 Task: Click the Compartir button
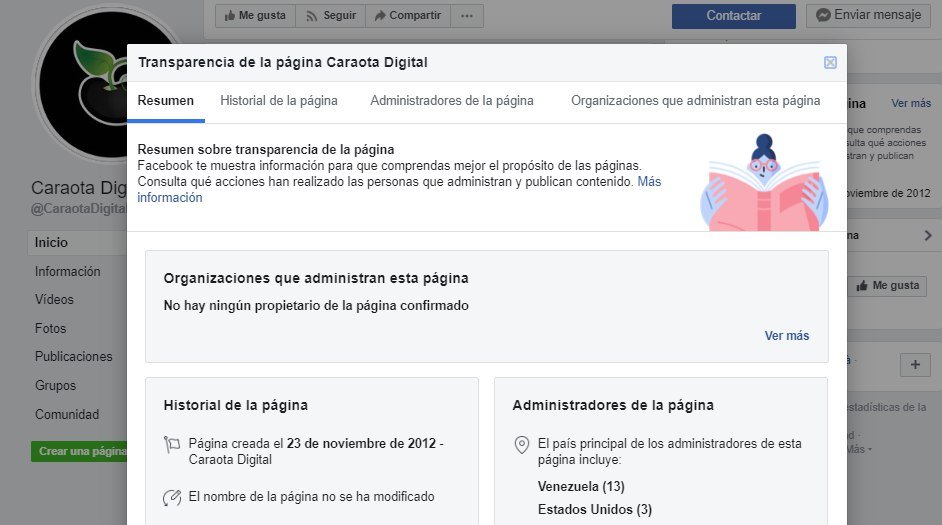pyautogui.click(x=408, y=16)
